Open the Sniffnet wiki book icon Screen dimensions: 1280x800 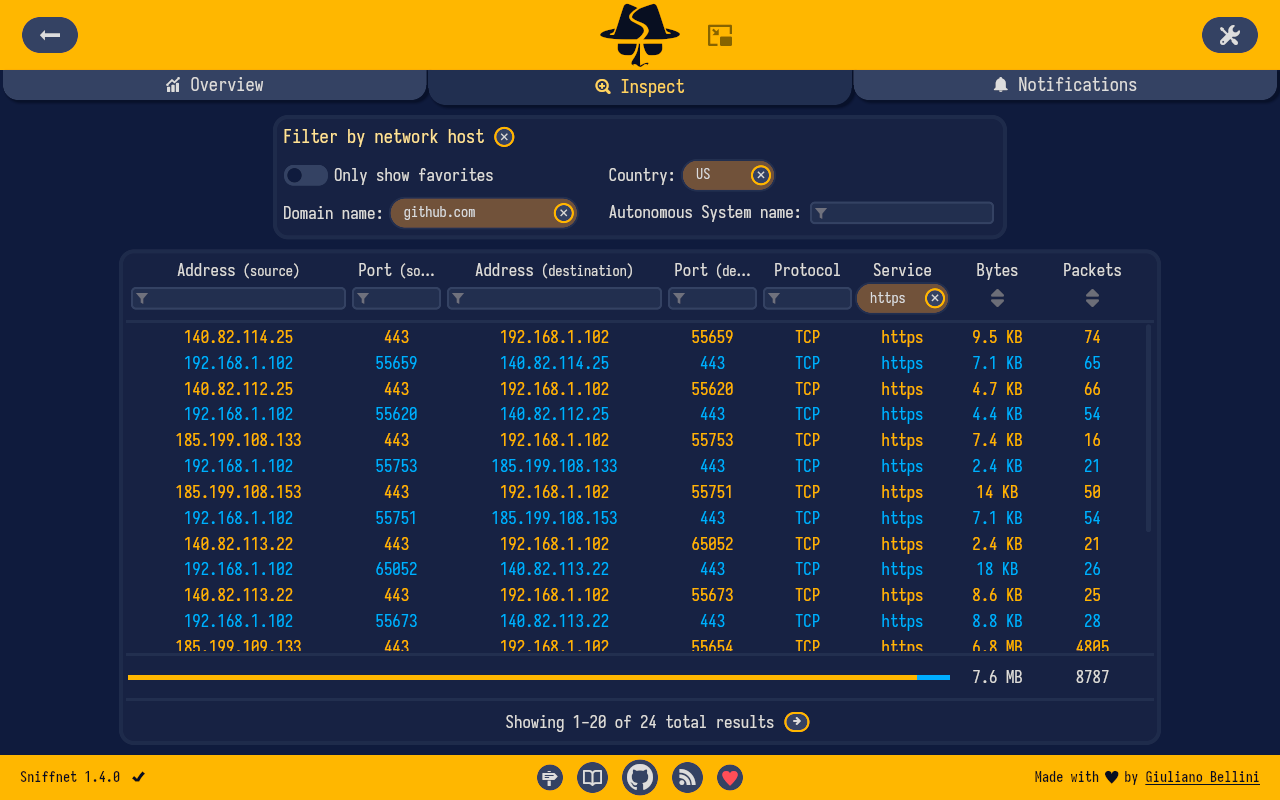click(x=592, y=777)
